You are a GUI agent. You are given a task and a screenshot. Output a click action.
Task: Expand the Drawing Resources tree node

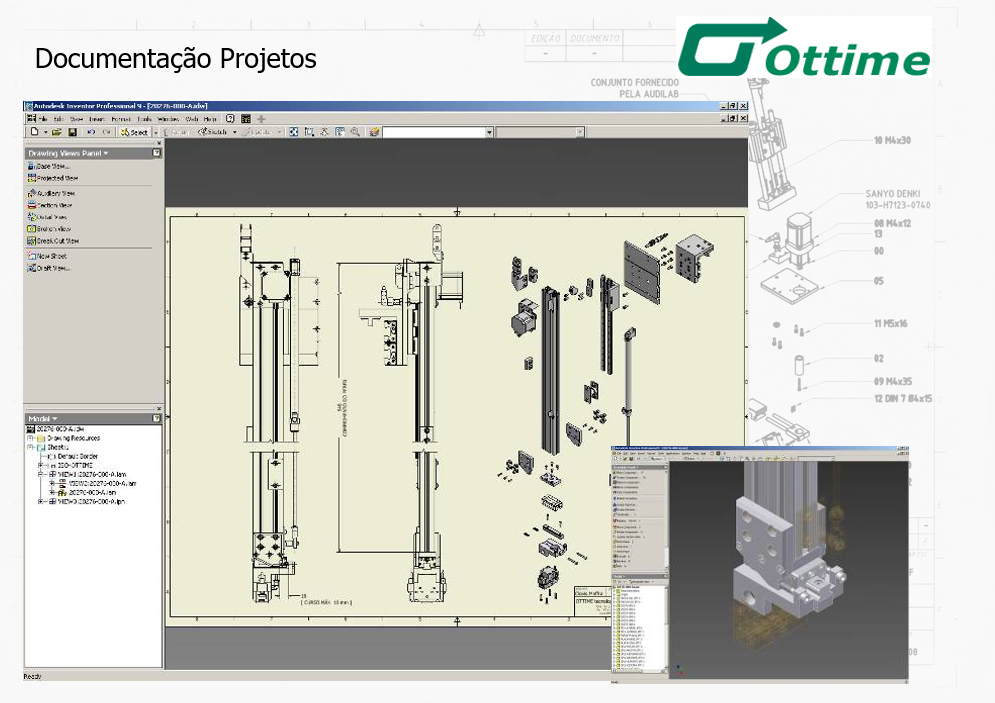coord(31,438)
